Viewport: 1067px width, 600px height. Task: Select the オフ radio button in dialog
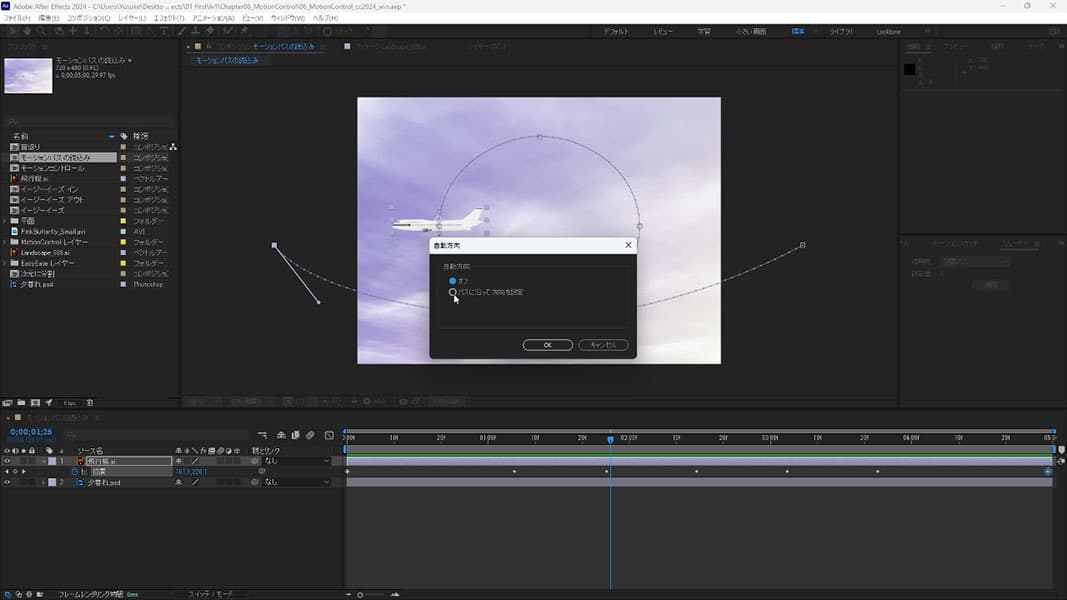453,281
